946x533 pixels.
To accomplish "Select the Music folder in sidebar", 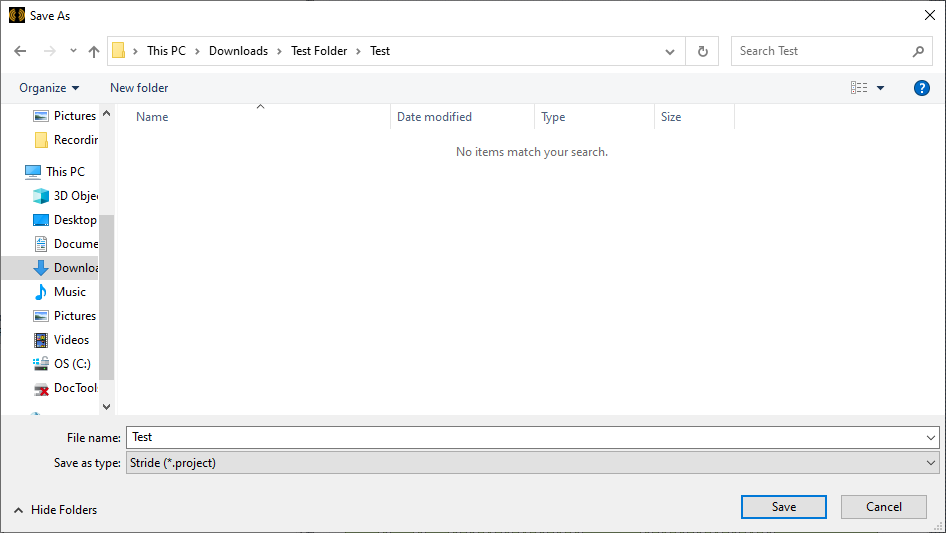I will (69, 292).
